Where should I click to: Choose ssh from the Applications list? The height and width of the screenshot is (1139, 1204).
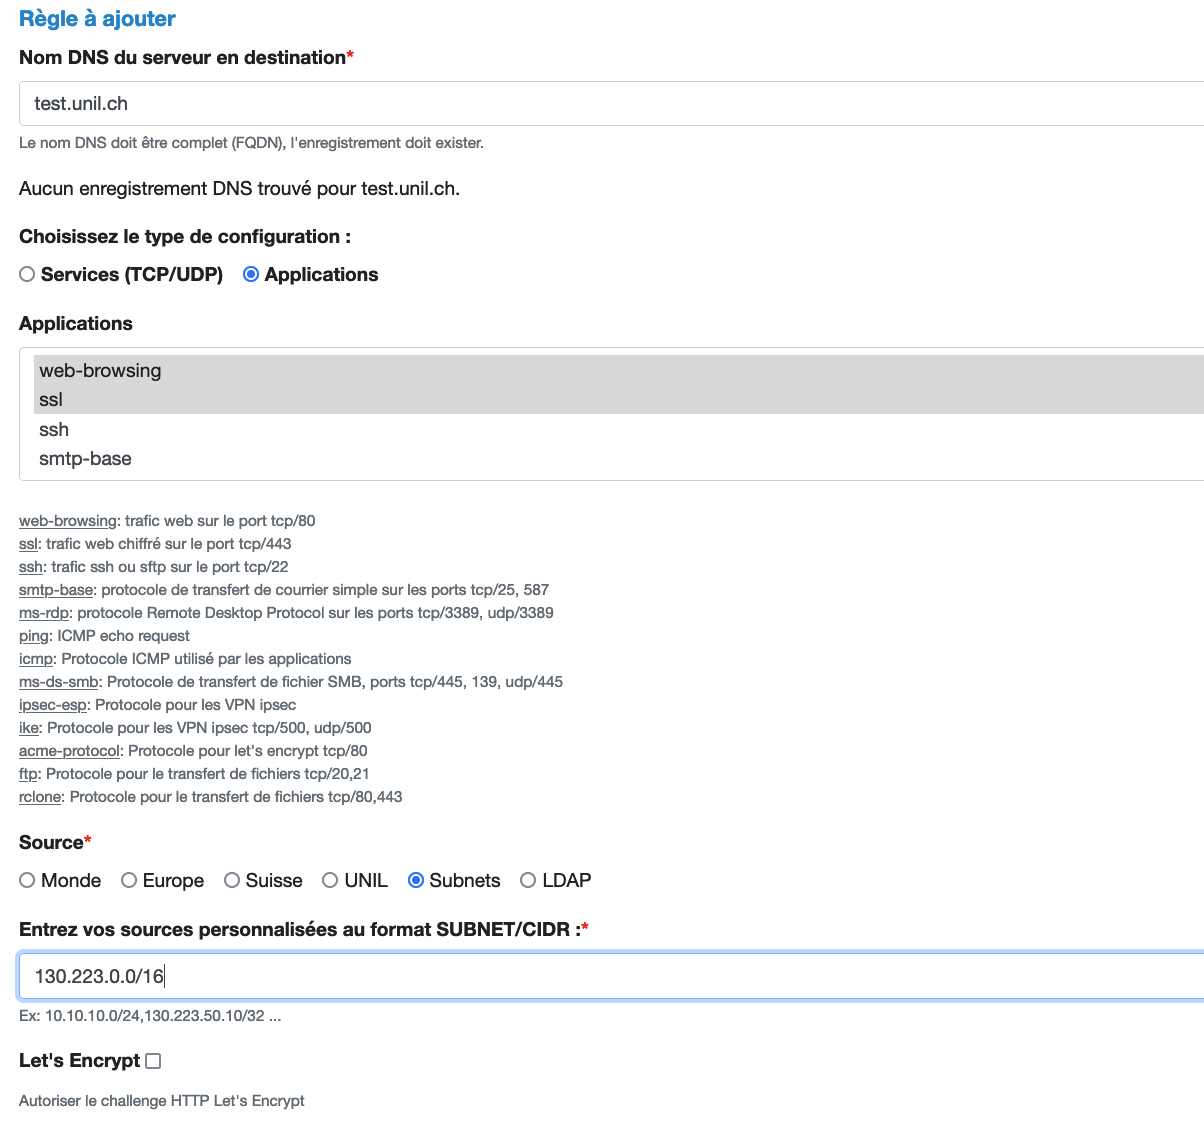pos(54,429)
